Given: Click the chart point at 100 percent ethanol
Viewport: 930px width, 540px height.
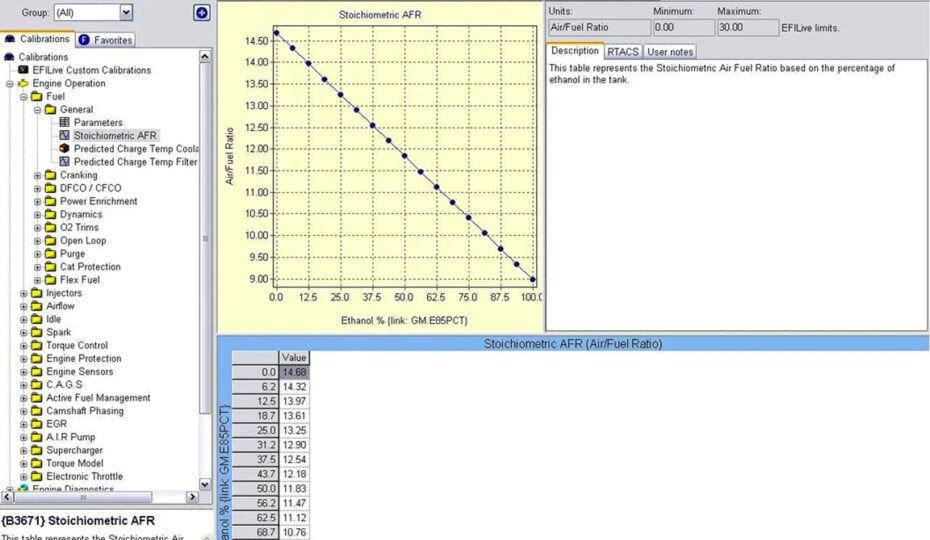Looking at the screenshot, I should [533, 279].
